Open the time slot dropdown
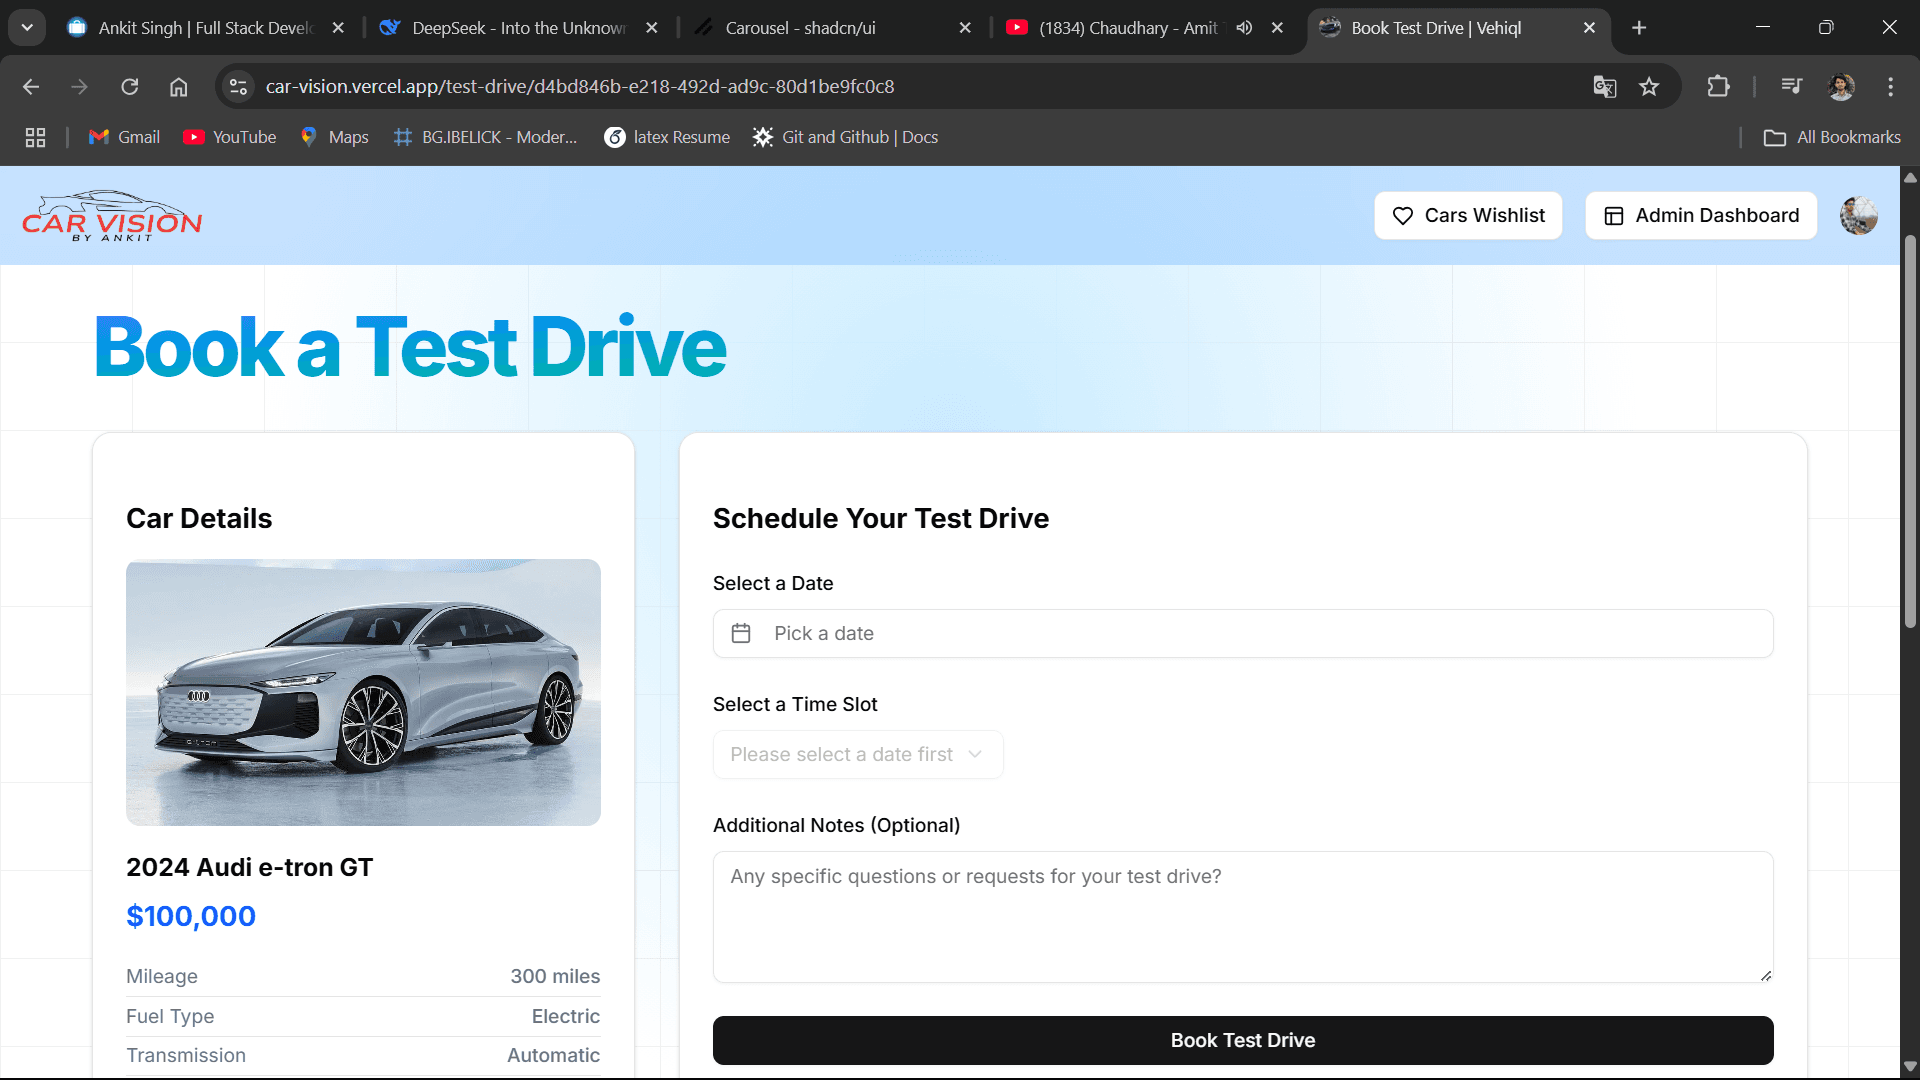 pyautogui.click(x=858, y=754)
